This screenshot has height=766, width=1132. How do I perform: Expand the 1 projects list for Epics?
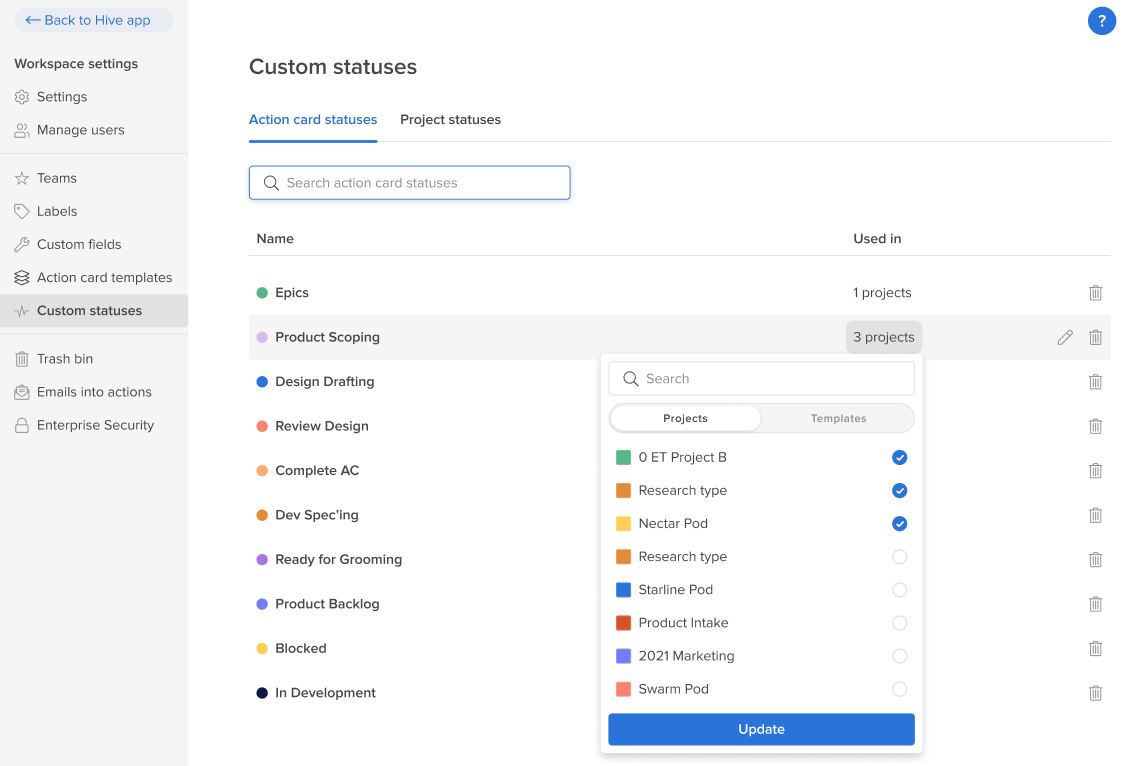click(881, 293)
